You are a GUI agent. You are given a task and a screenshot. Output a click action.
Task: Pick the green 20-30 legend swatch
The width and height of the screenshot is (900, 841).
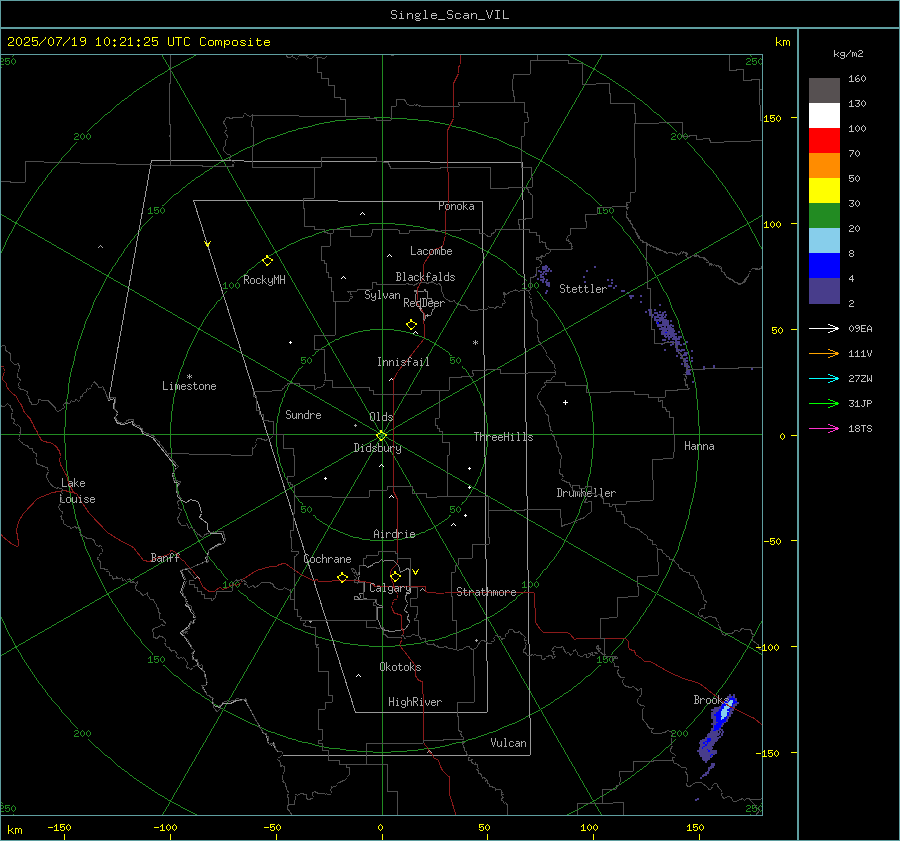(x=824, y=215)
